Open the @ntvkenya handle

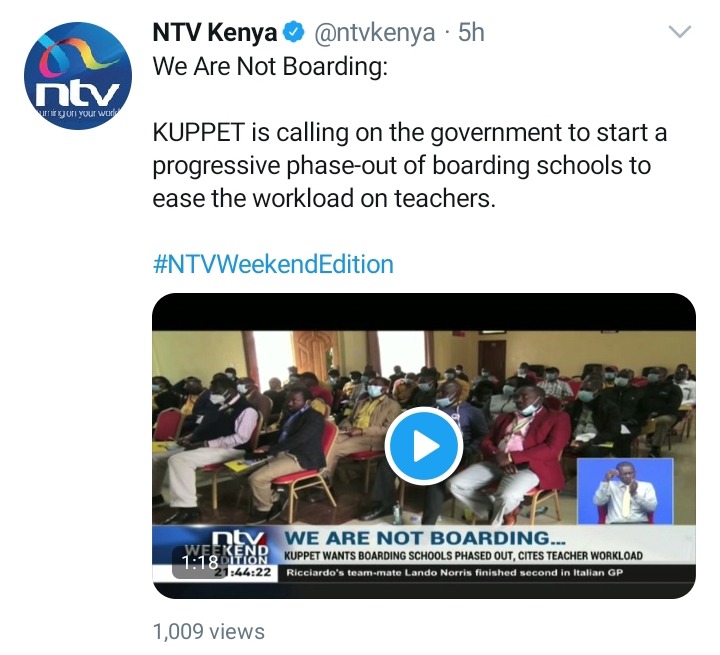point(374,33)
